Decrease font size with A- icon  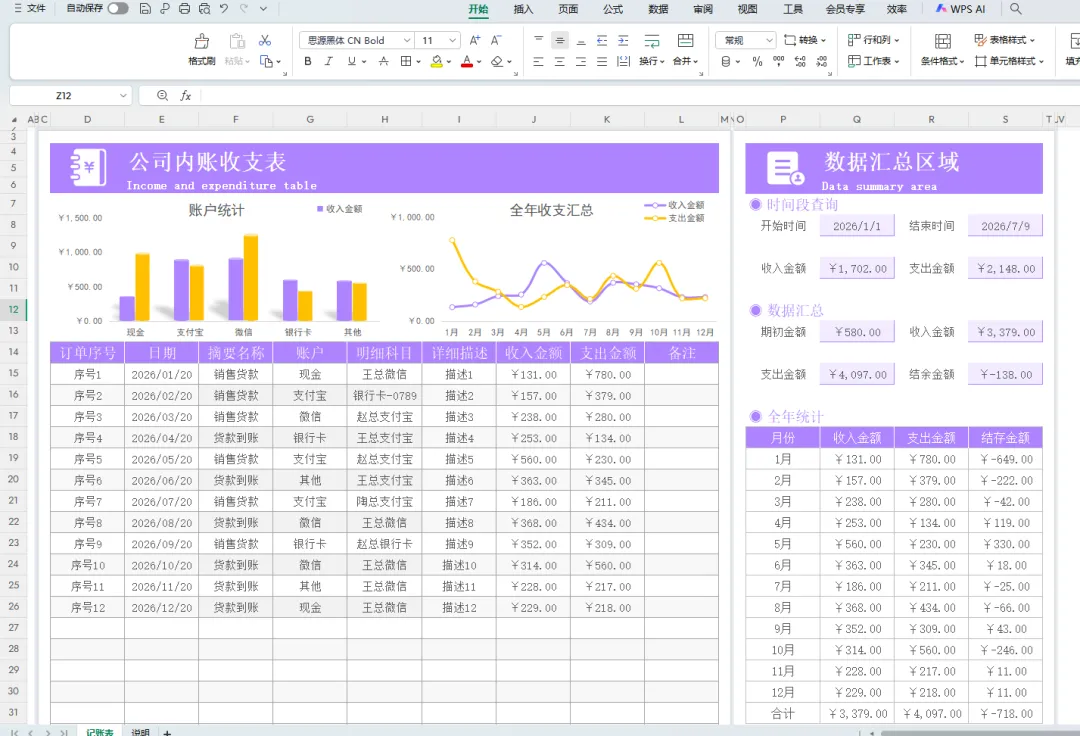[x=496, y=41]
